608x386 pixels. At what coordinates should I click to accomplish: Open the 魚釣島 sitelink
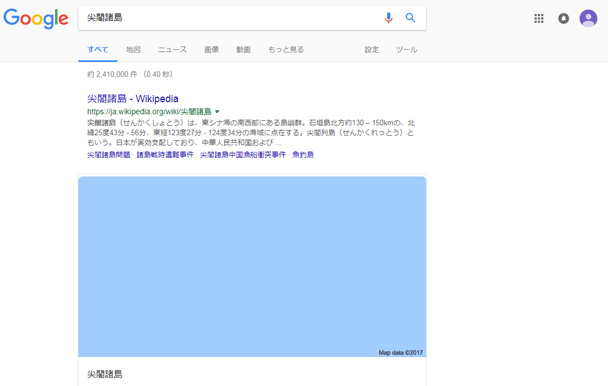tap(303, 155)
